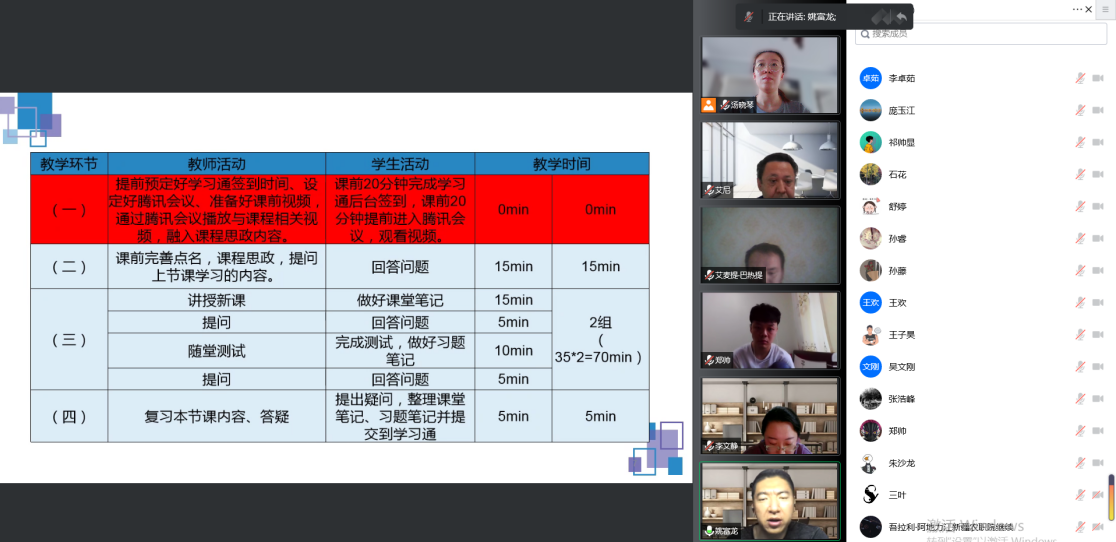Click the disabled camera icon for 三叶

click(1097, 494)
